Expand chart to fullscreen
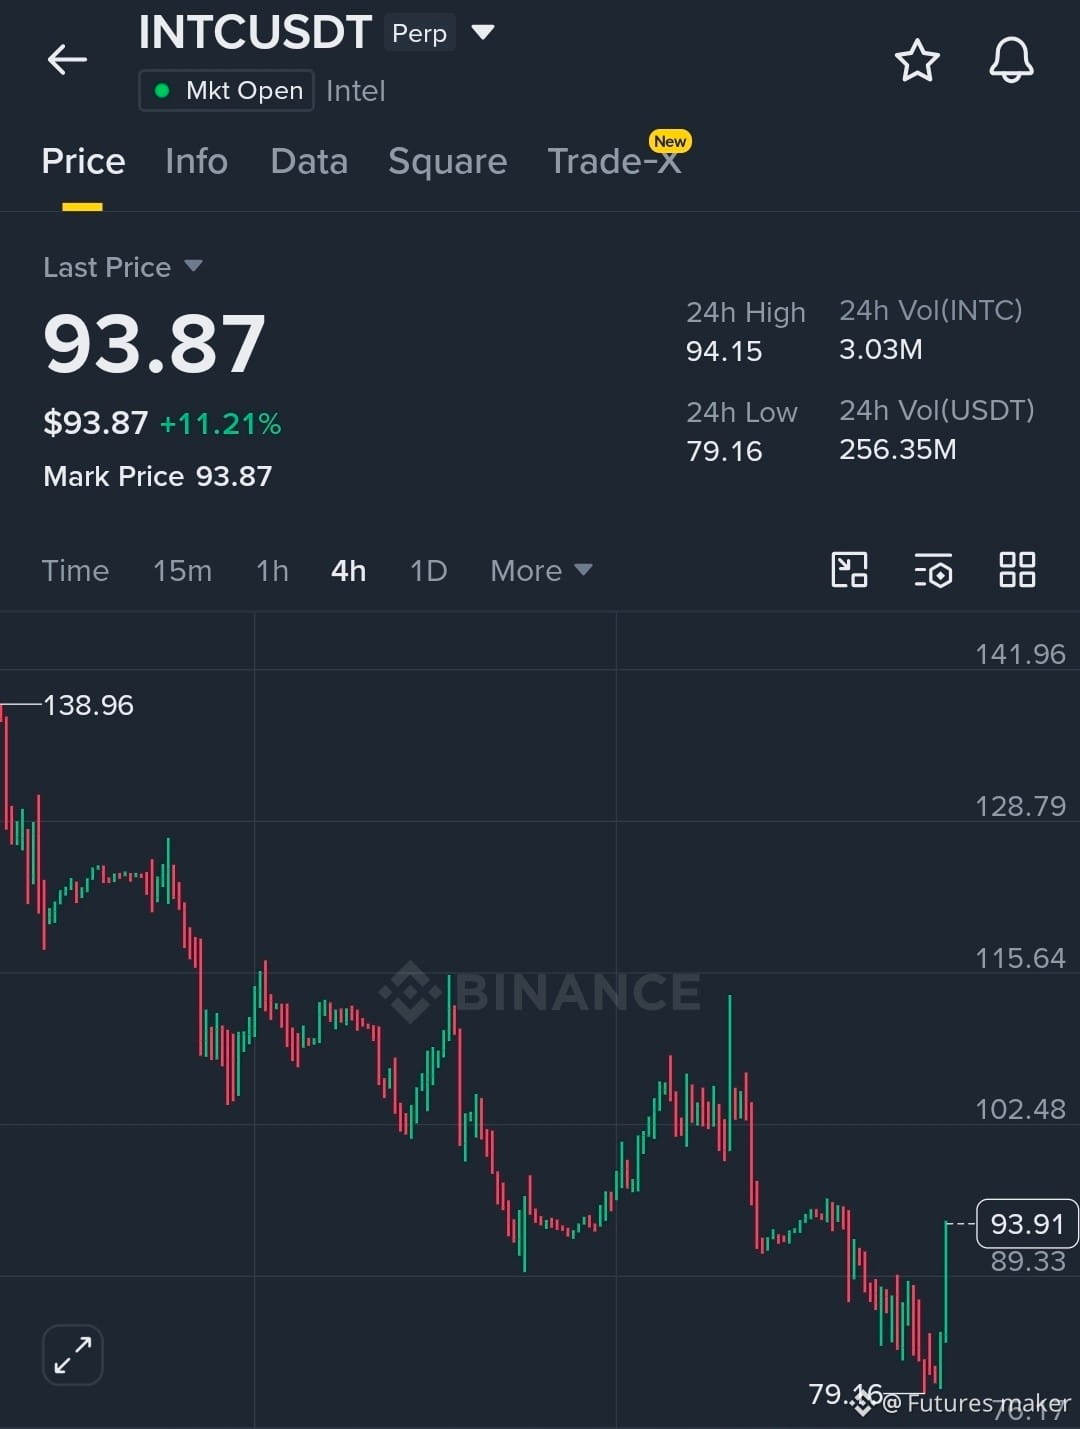The width and height of the screenshot is (1080, 1429). click(x=73, y=1355)
